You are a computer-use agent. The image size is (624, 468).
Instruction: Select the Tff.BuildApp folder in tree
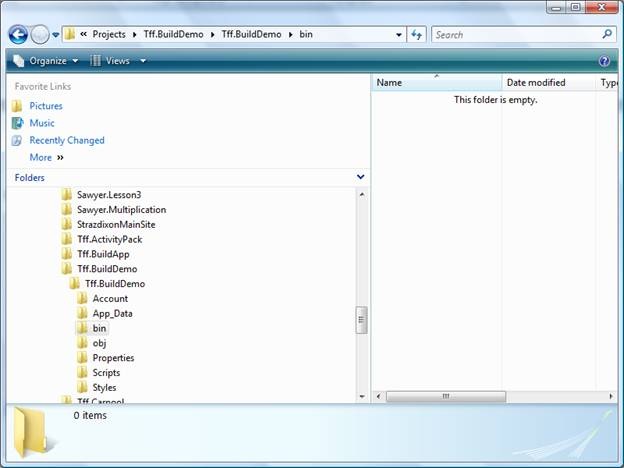click(x=103, y=254)
